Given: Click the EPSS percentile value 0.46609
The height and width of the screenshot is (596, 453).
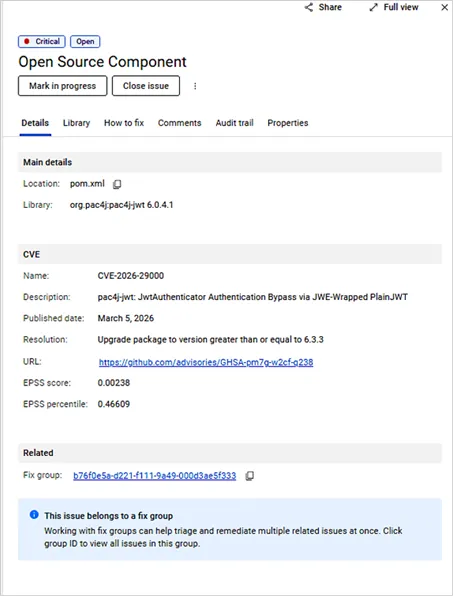Looking at the screenshot, I should (x=114, y=404).
